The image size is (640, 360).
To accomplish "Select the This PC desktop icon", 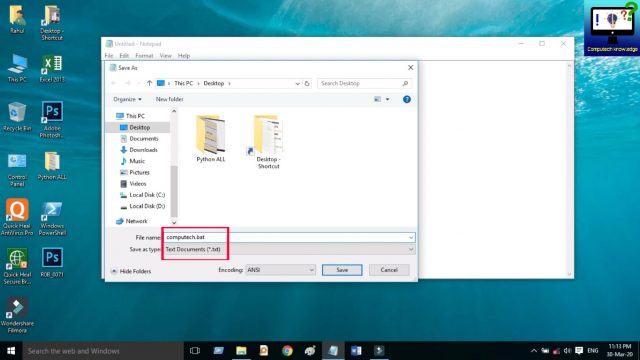I will click(x=17, y=68).
